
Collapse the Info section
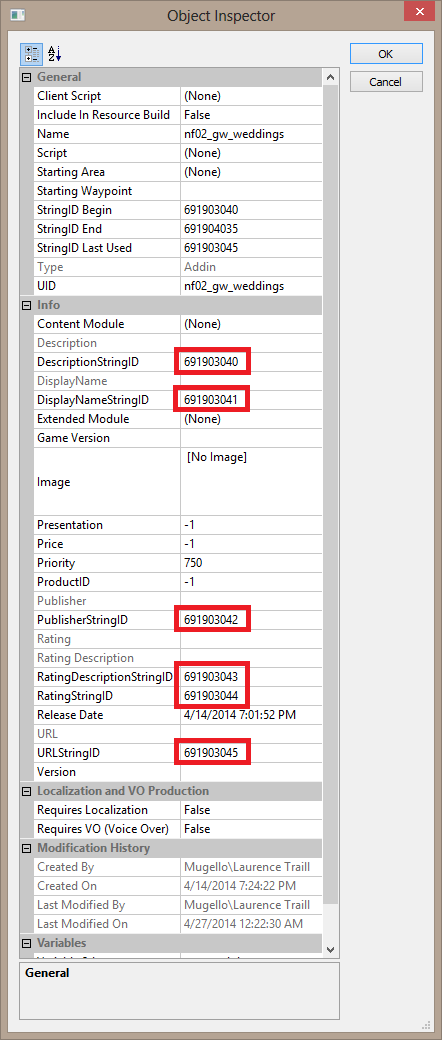27,305
